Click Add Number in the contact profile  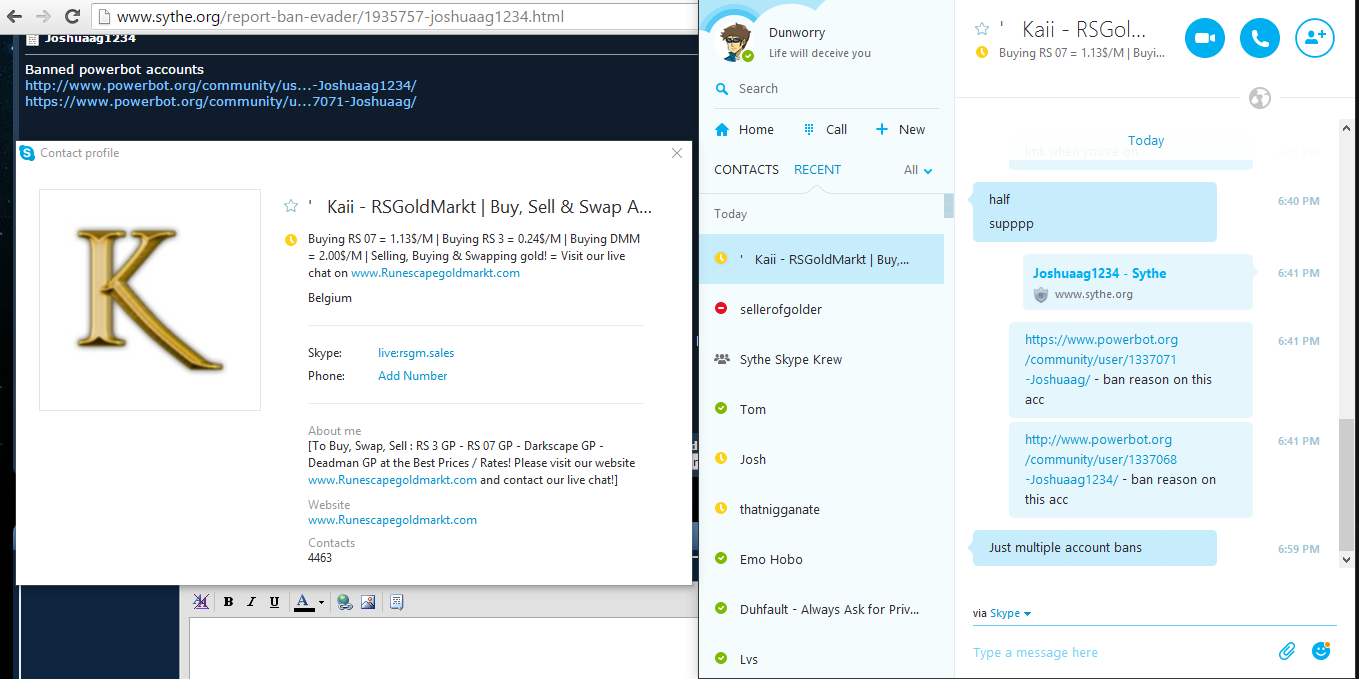[412, 376]
